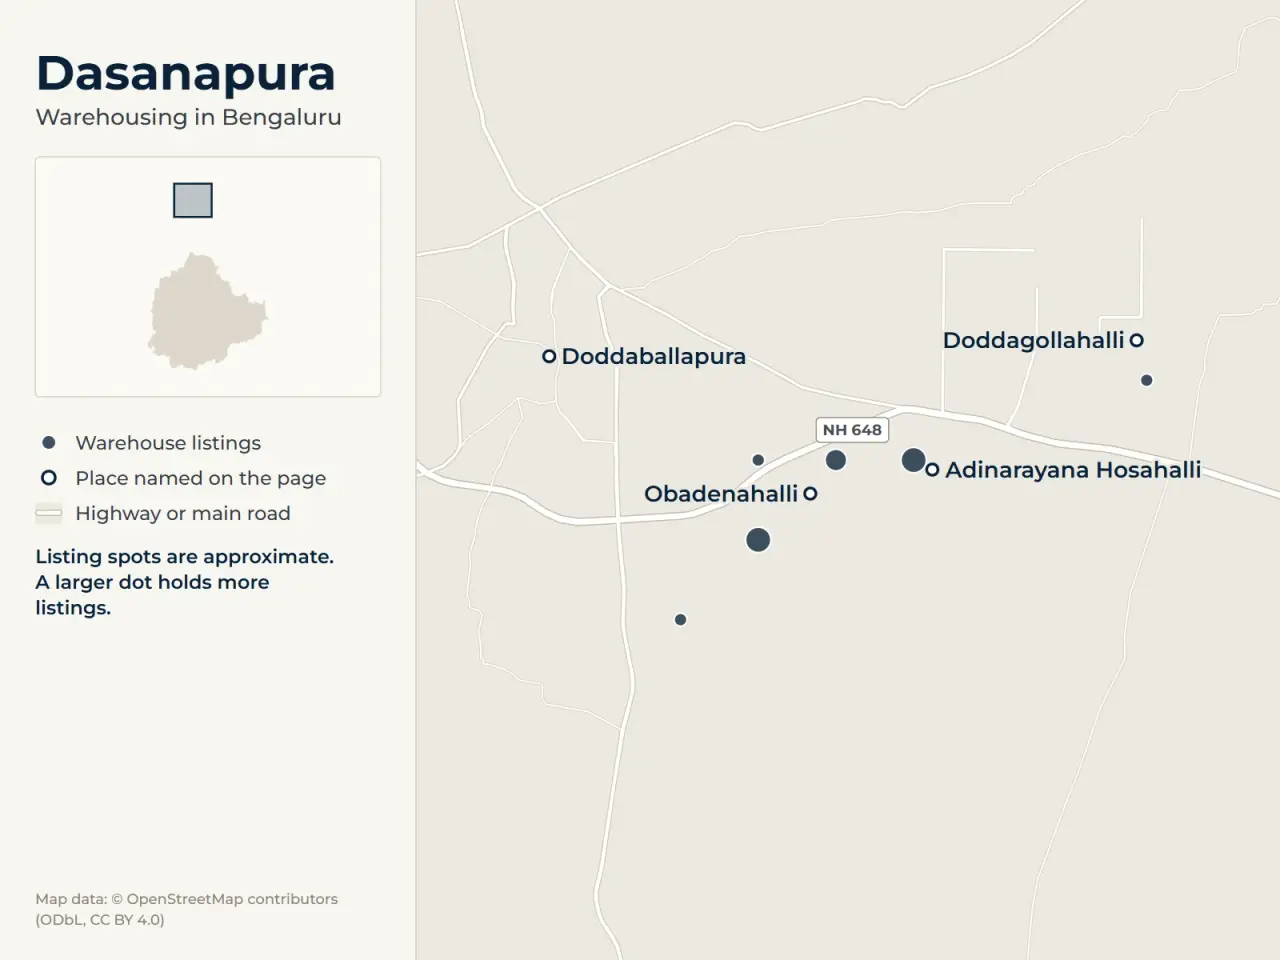Click the grey locator square in inset map
The image size is (1280, 960).
coord(193,200)
